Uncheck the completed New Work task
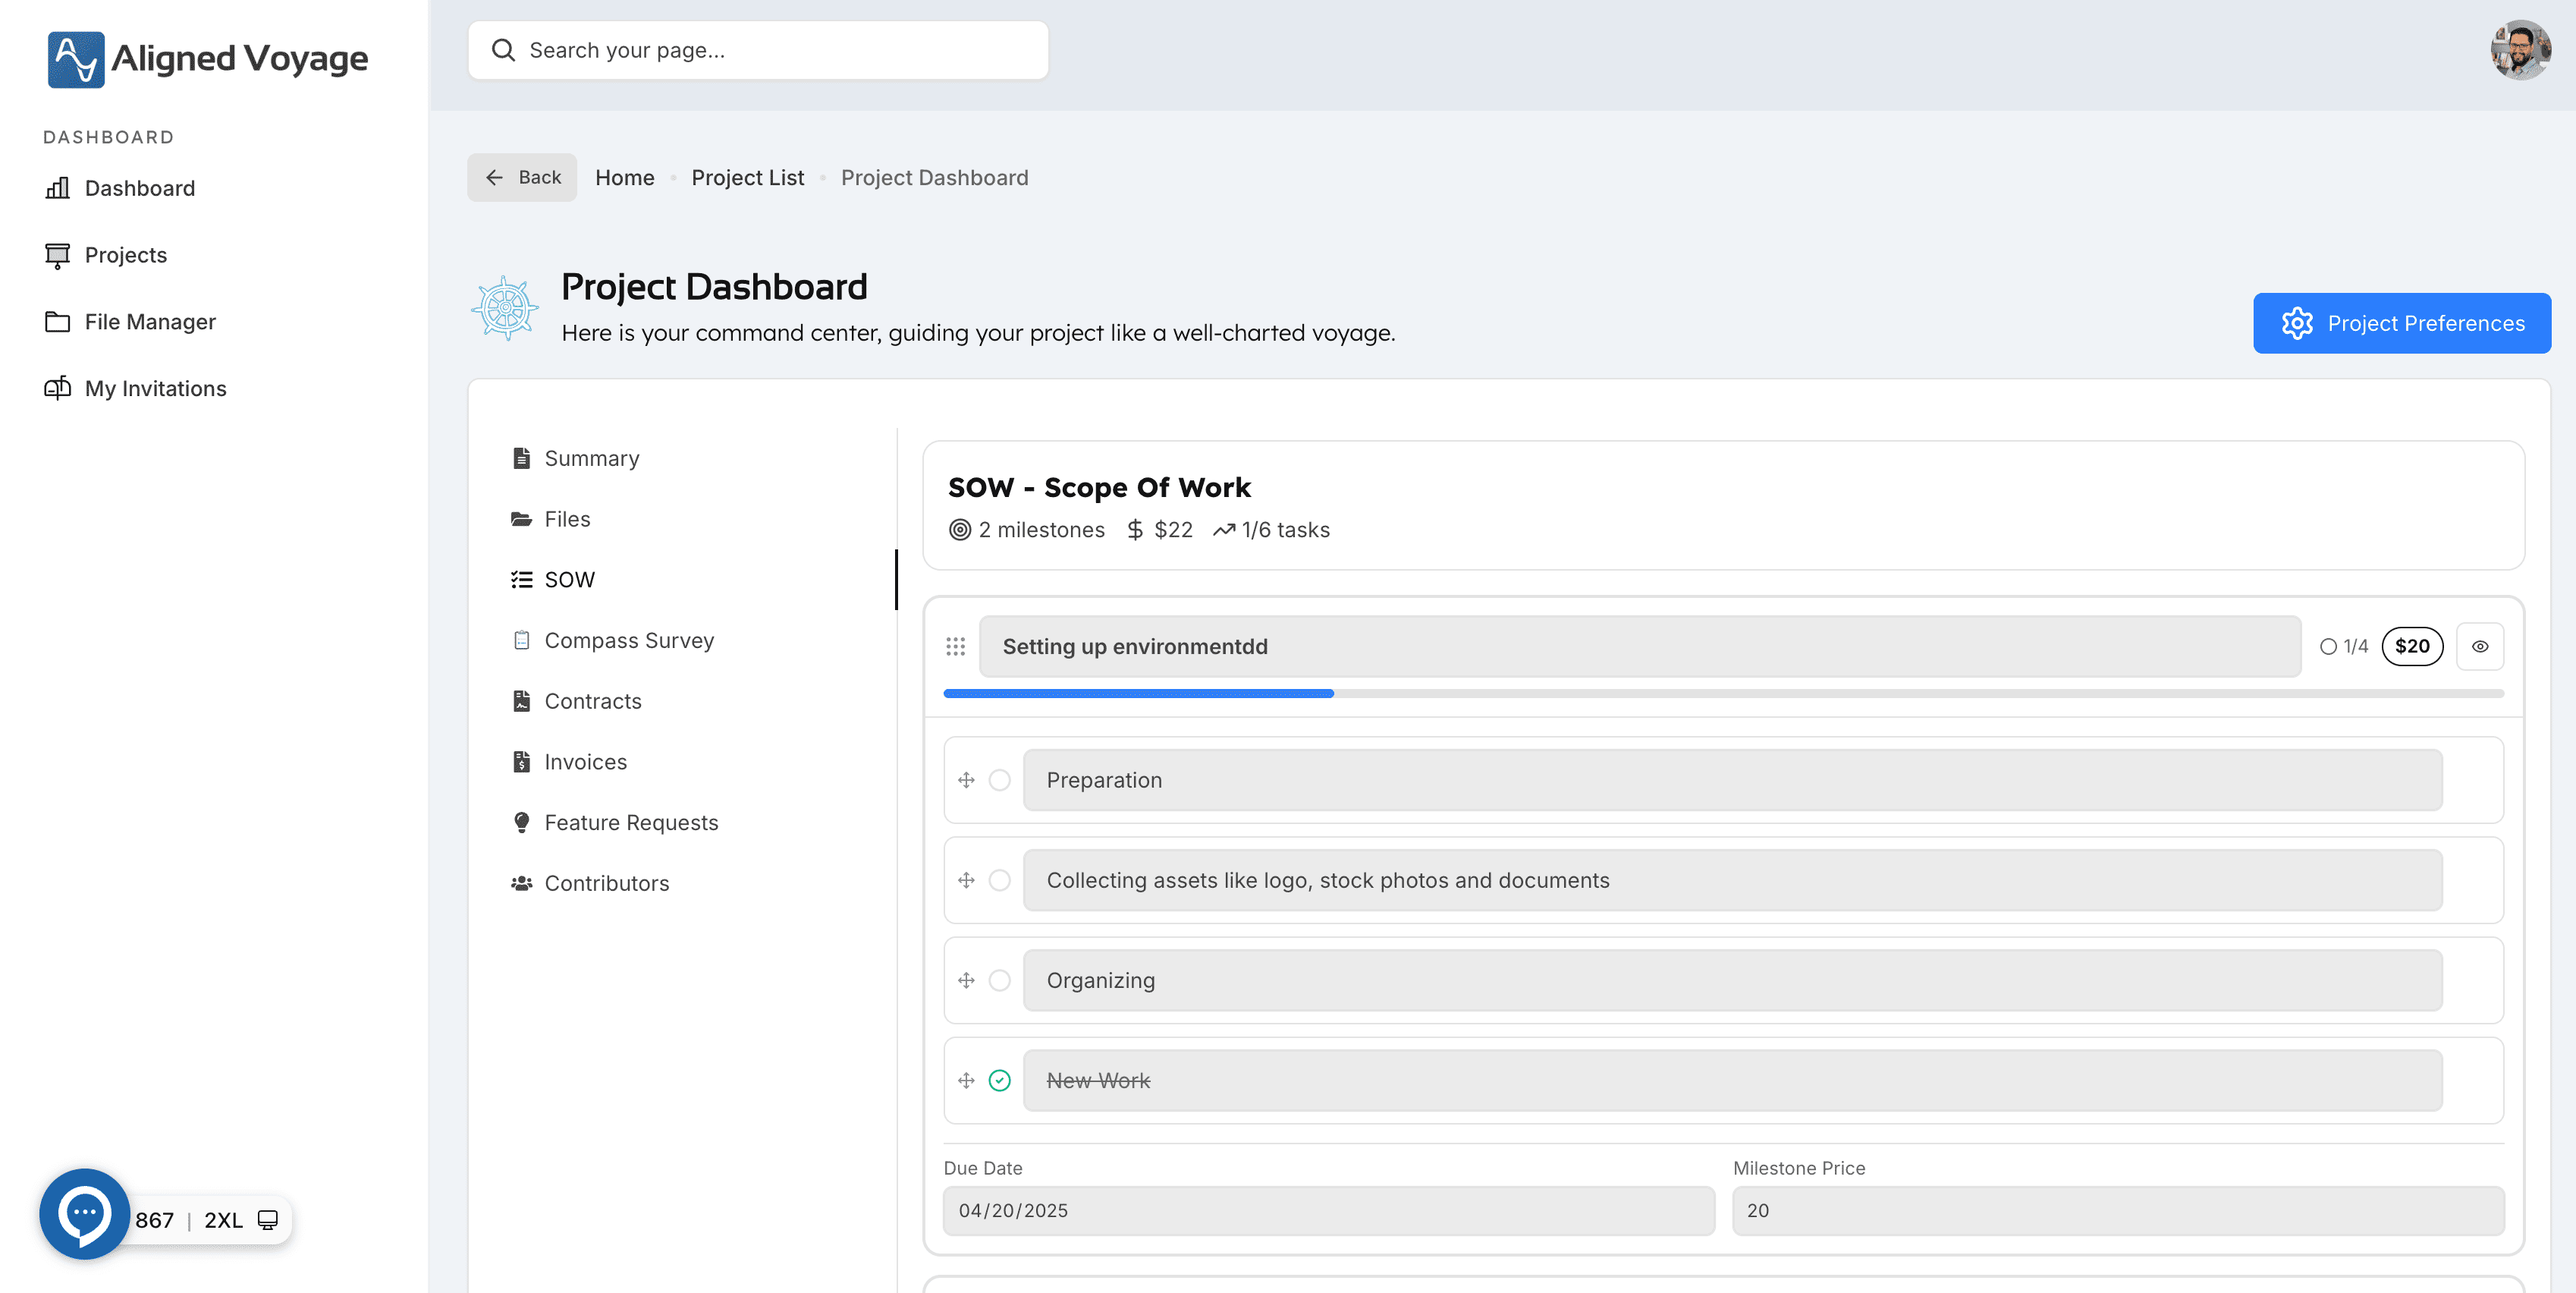The width and height of the screenshot is (2576, 1293). pyautogui.click(x=999, y=1080)
